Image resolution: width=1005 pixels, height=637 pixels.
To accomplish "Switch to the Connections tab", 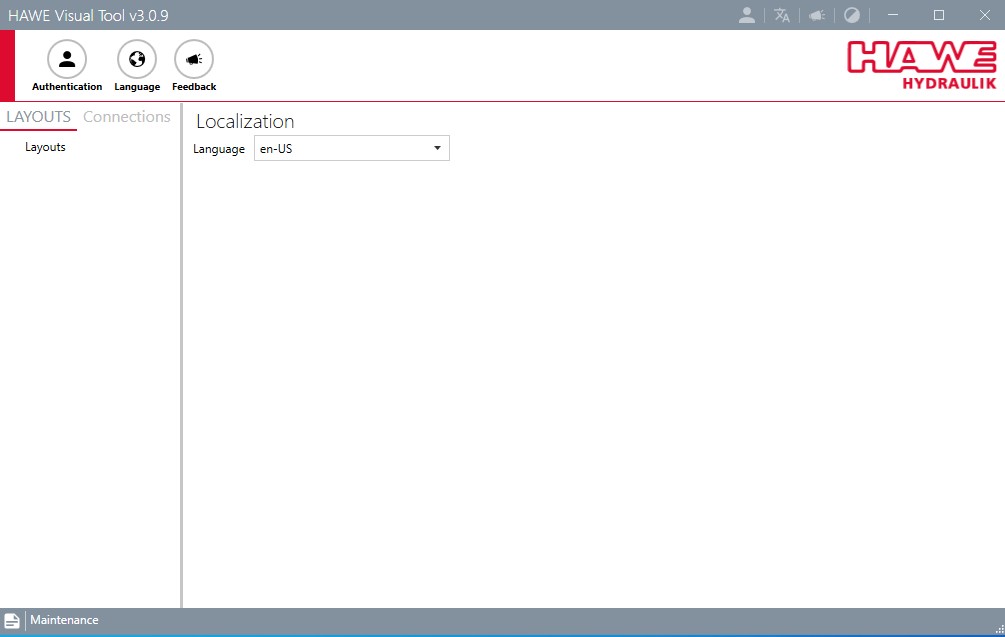I will pos(127,117).
